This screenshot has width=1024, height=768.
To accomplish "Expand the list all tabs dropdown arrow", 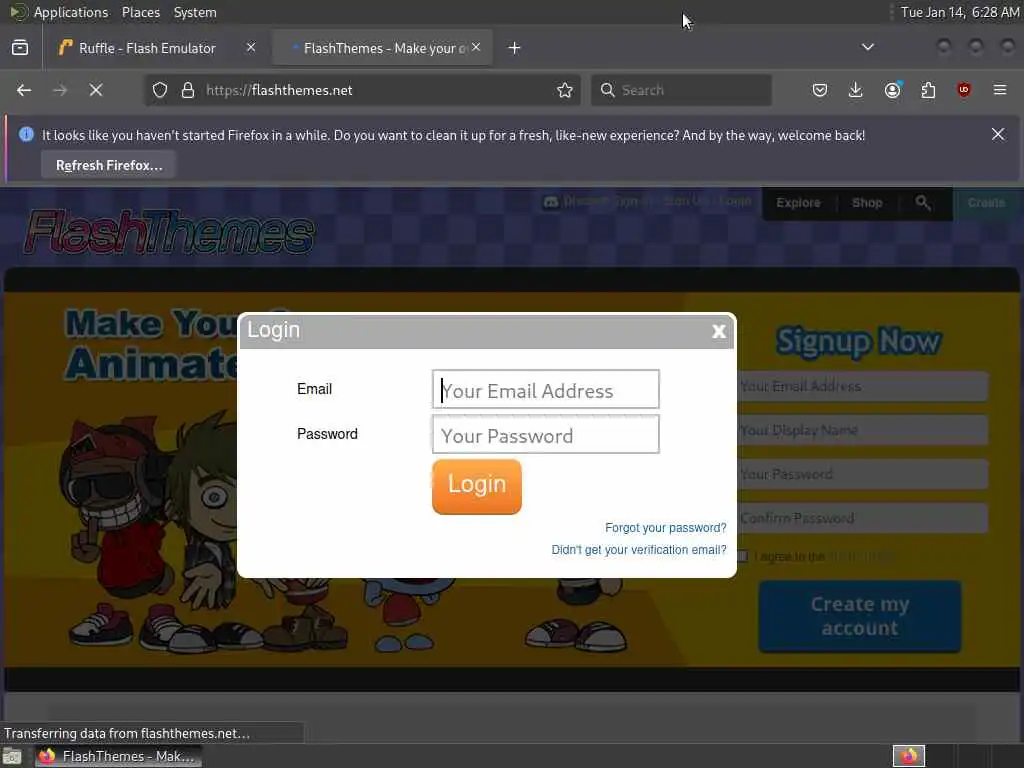I will [x=867, y=47].
